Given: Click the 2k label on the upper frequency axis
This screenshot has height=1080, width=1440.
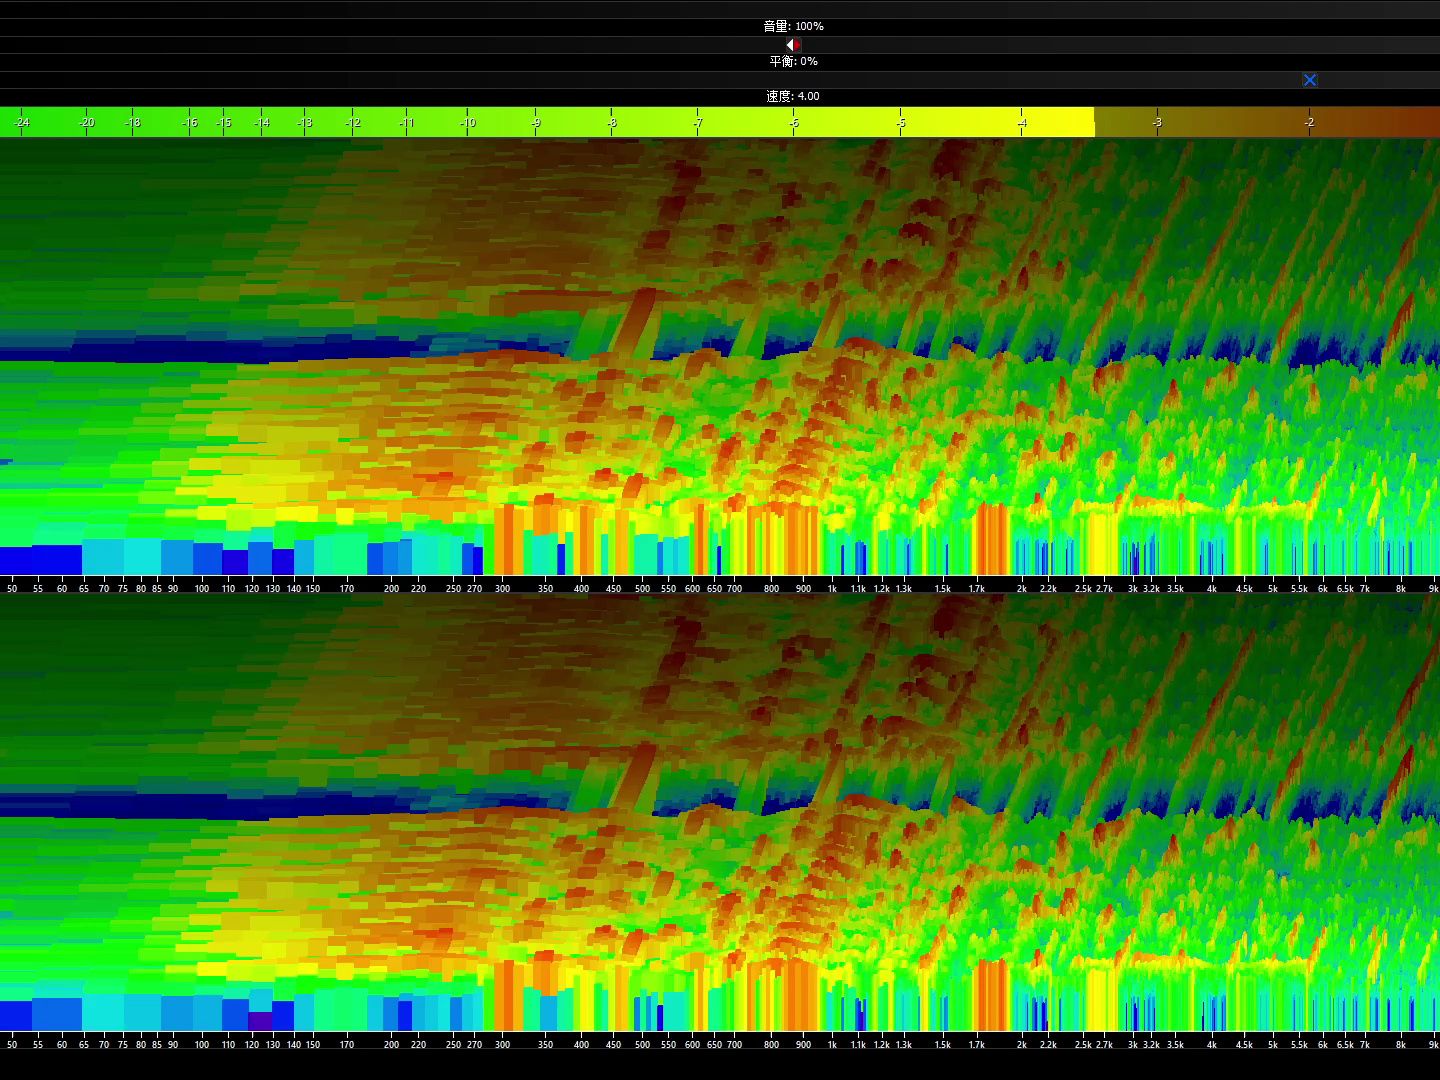Looking at the screenshot, I should pos(1022,588).
